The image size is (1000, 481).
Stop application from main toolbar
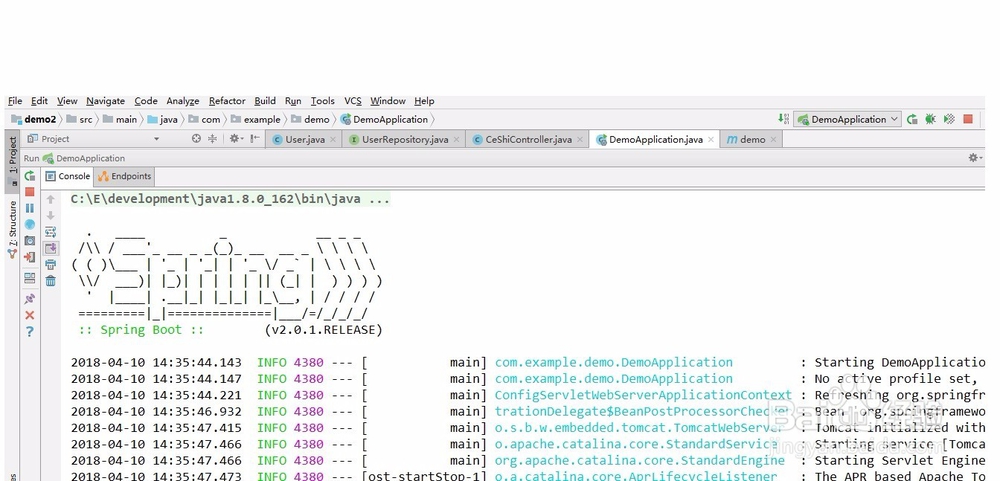(968, 119)
